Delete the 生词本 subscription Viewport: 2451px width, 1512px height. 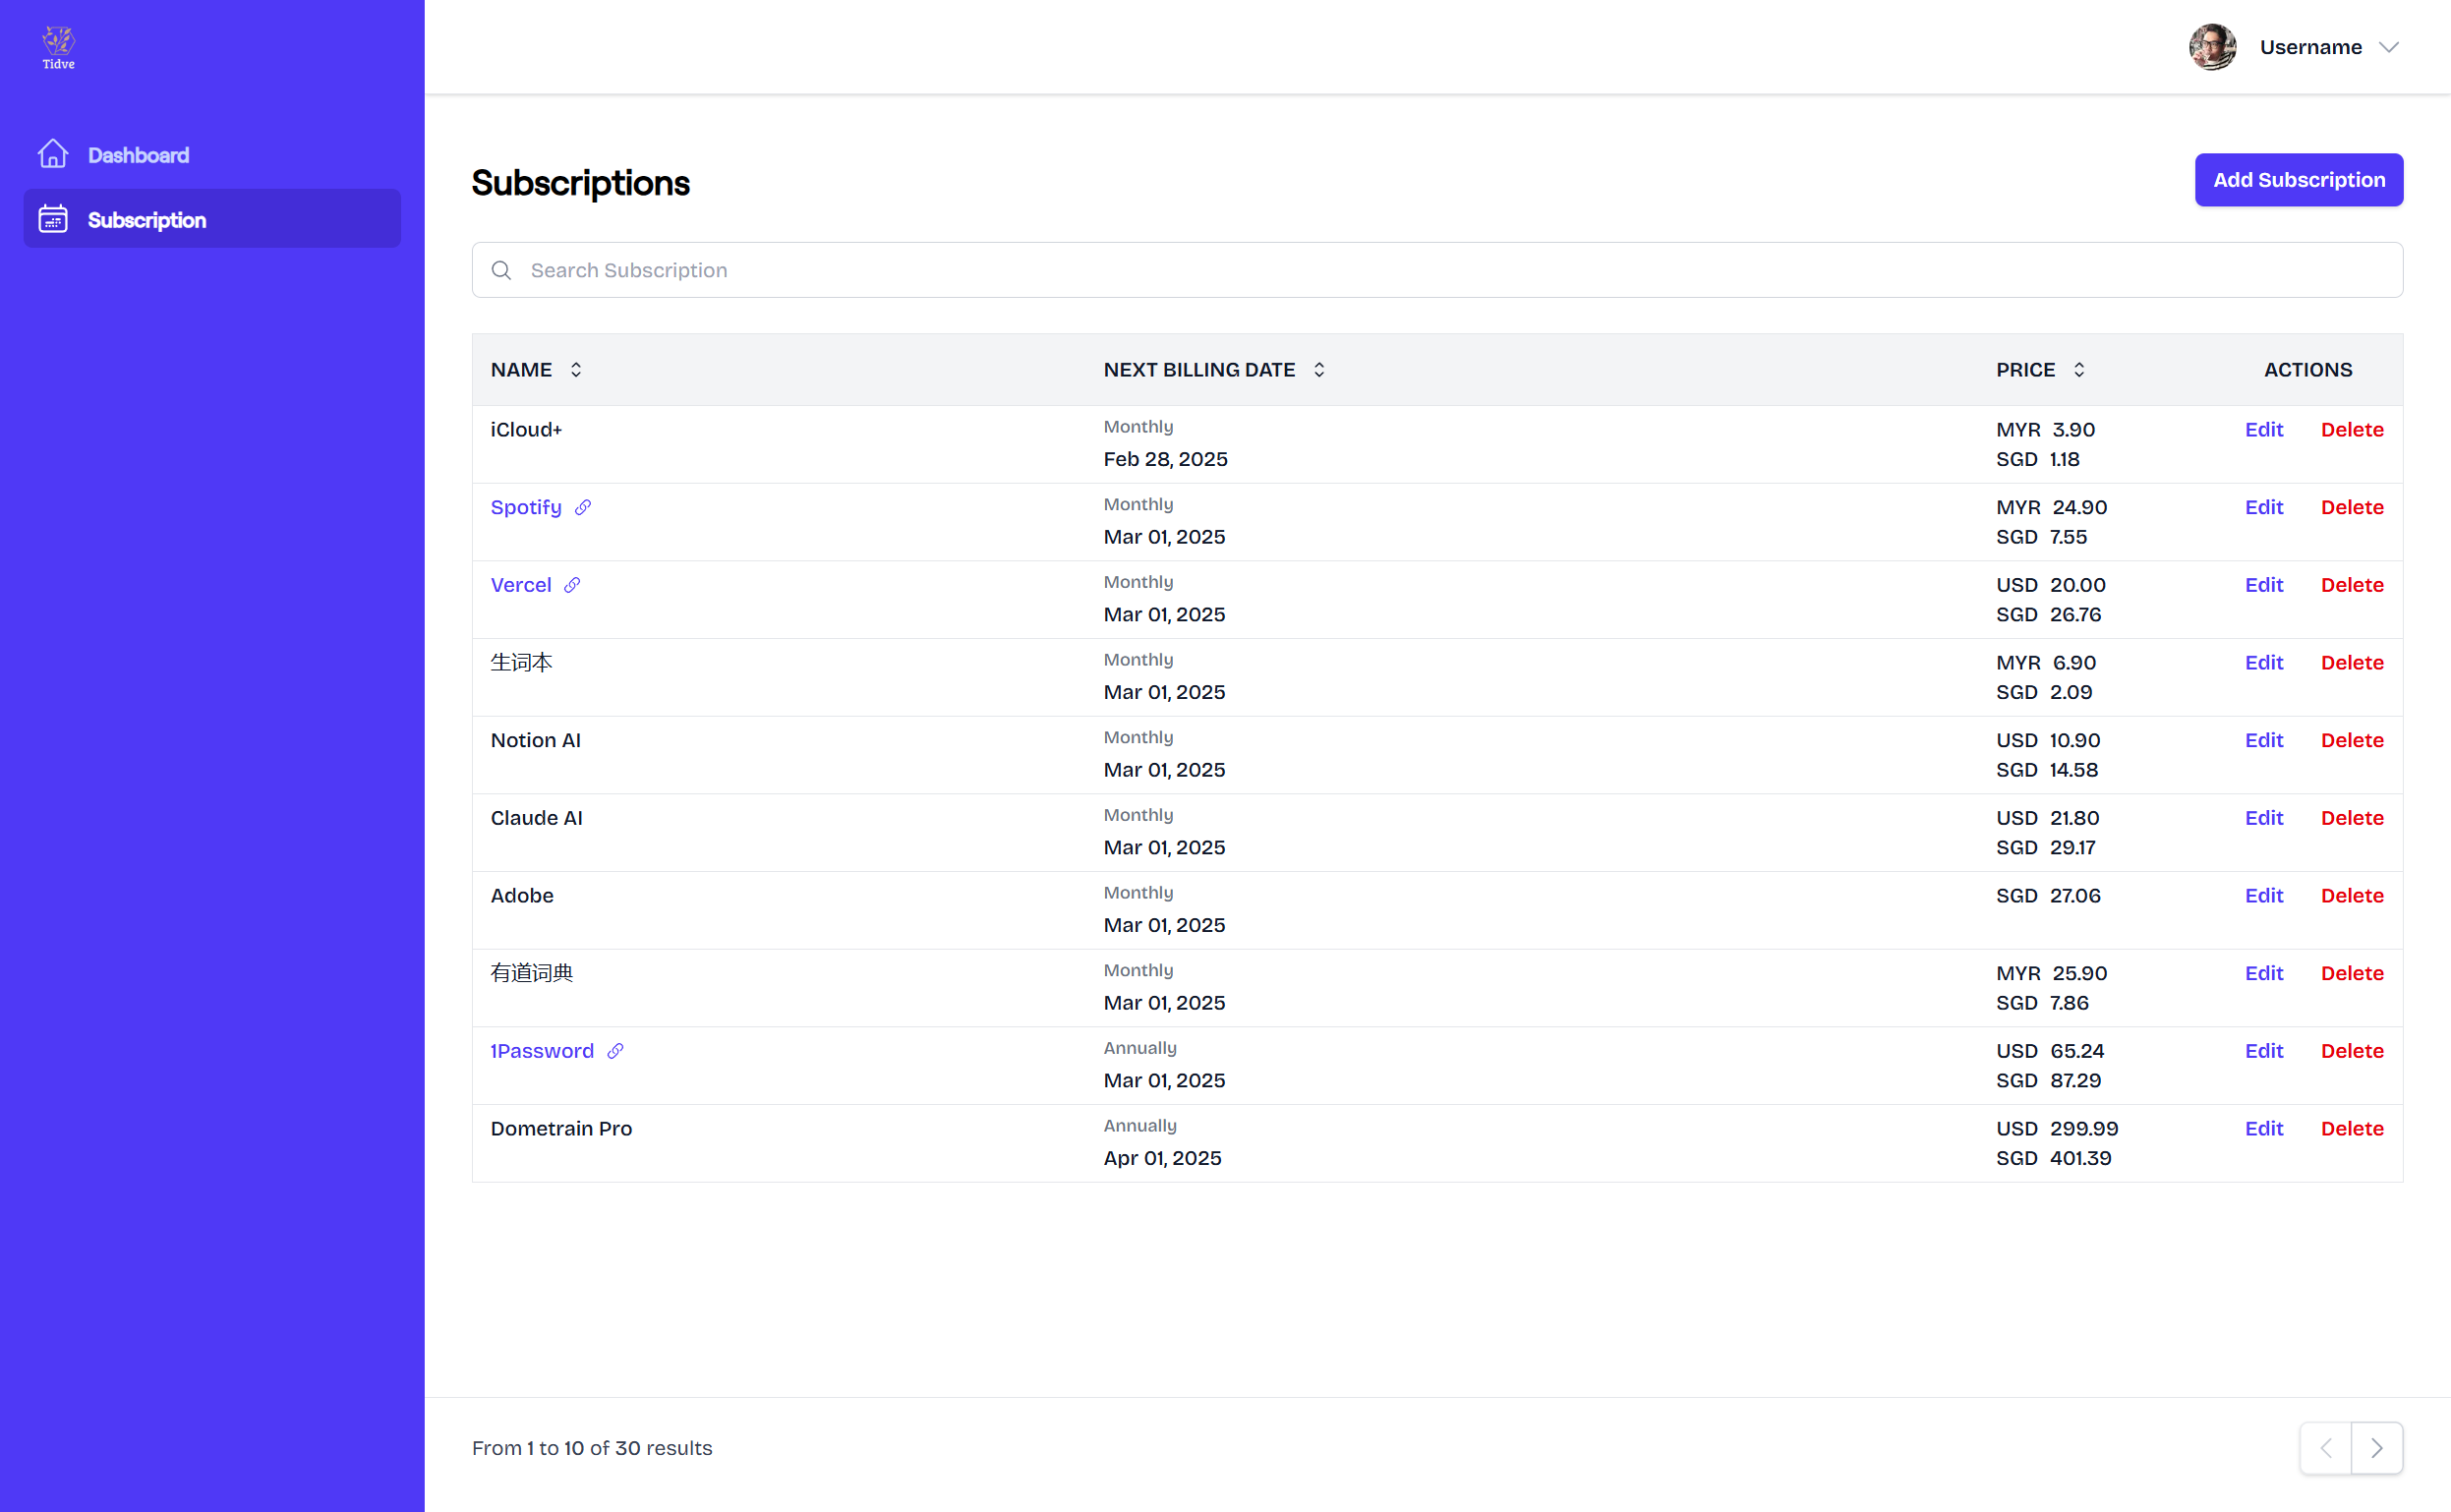2352,663
